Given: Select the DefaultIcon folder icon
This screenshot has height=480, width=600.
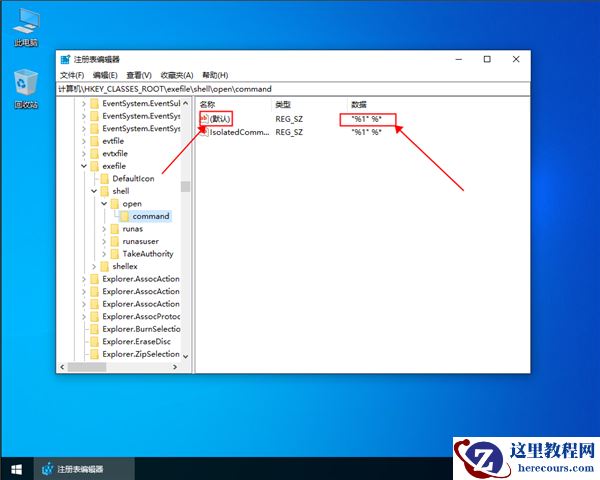Looking at the screenshot, I should pos(104,179).
